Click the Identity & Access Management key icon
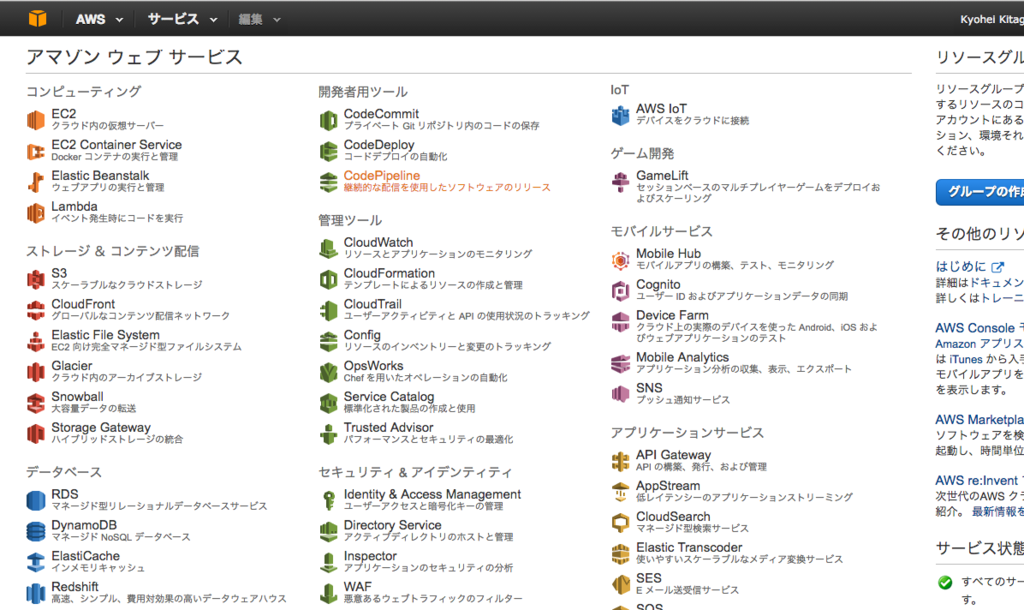 pyautogui.click(x=328, y=500)
